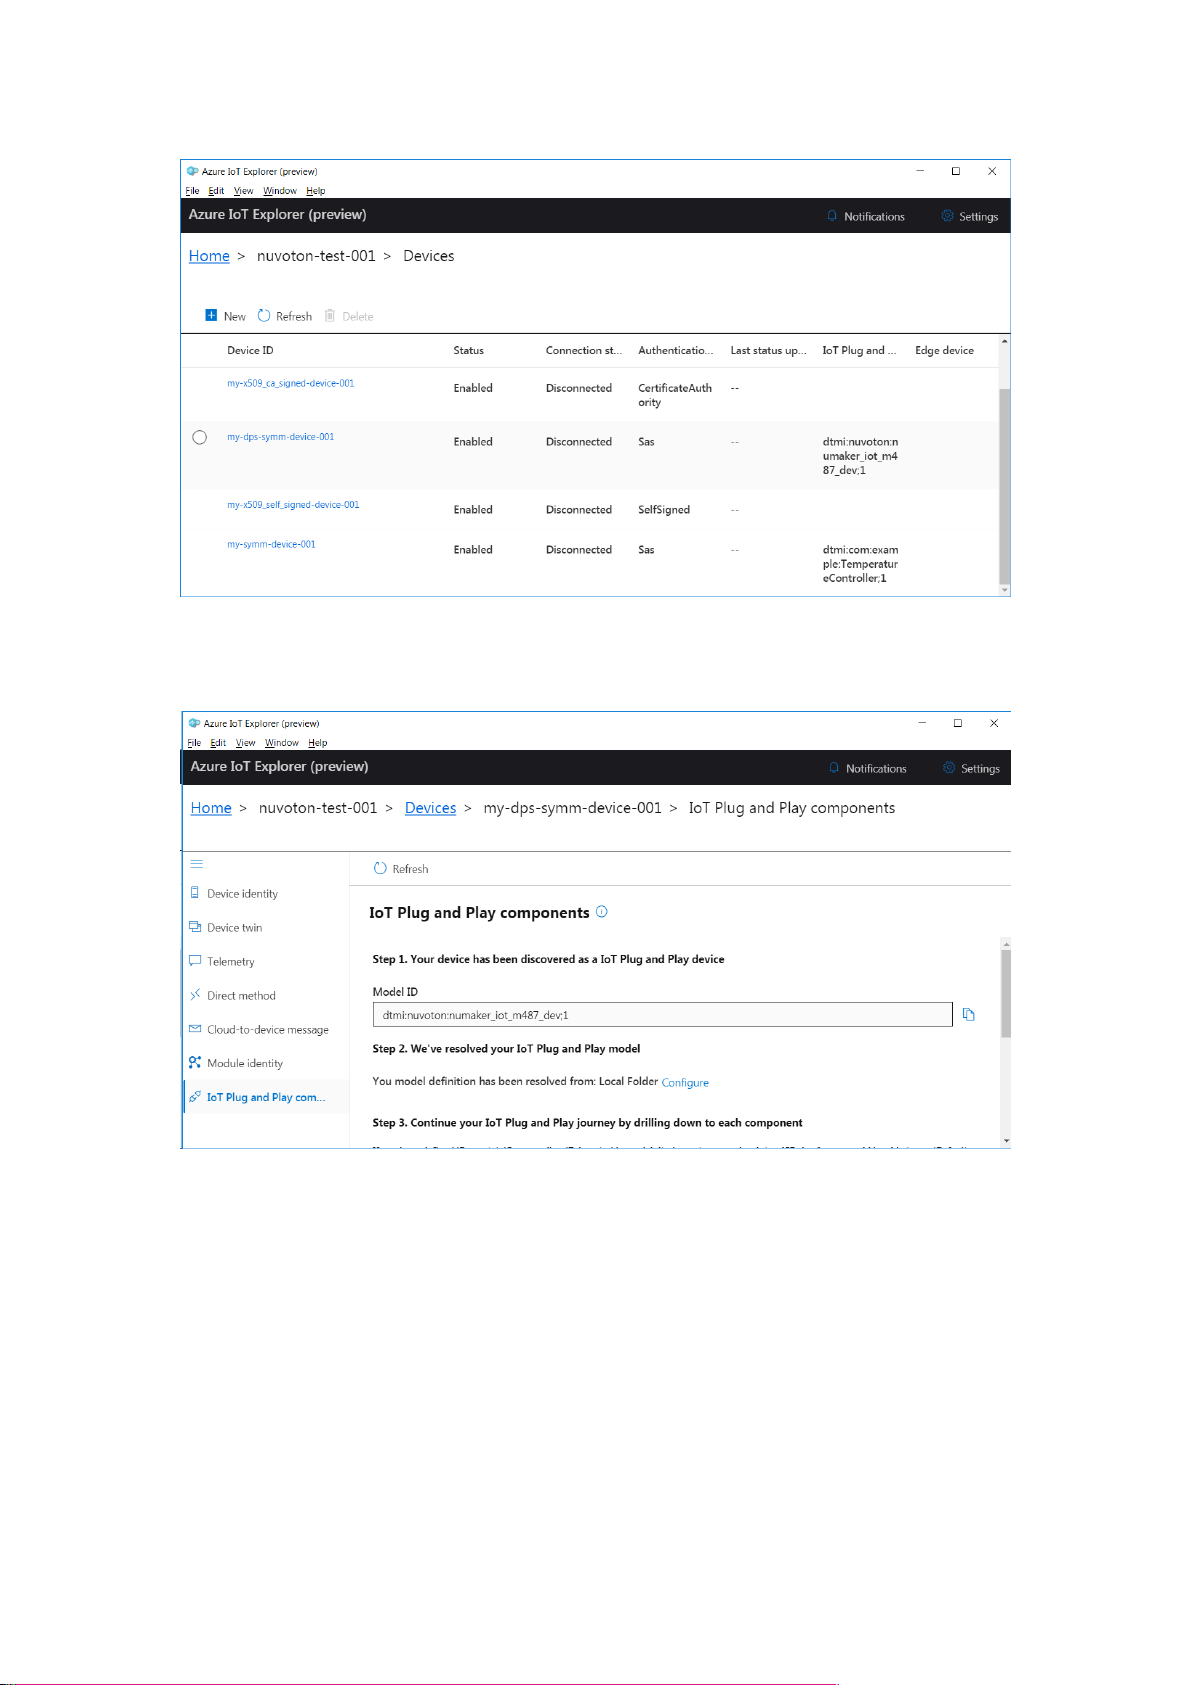Collapse the side navigation hamburger menu
This screenshot has width=1192, height=1685.
[197, 863]
